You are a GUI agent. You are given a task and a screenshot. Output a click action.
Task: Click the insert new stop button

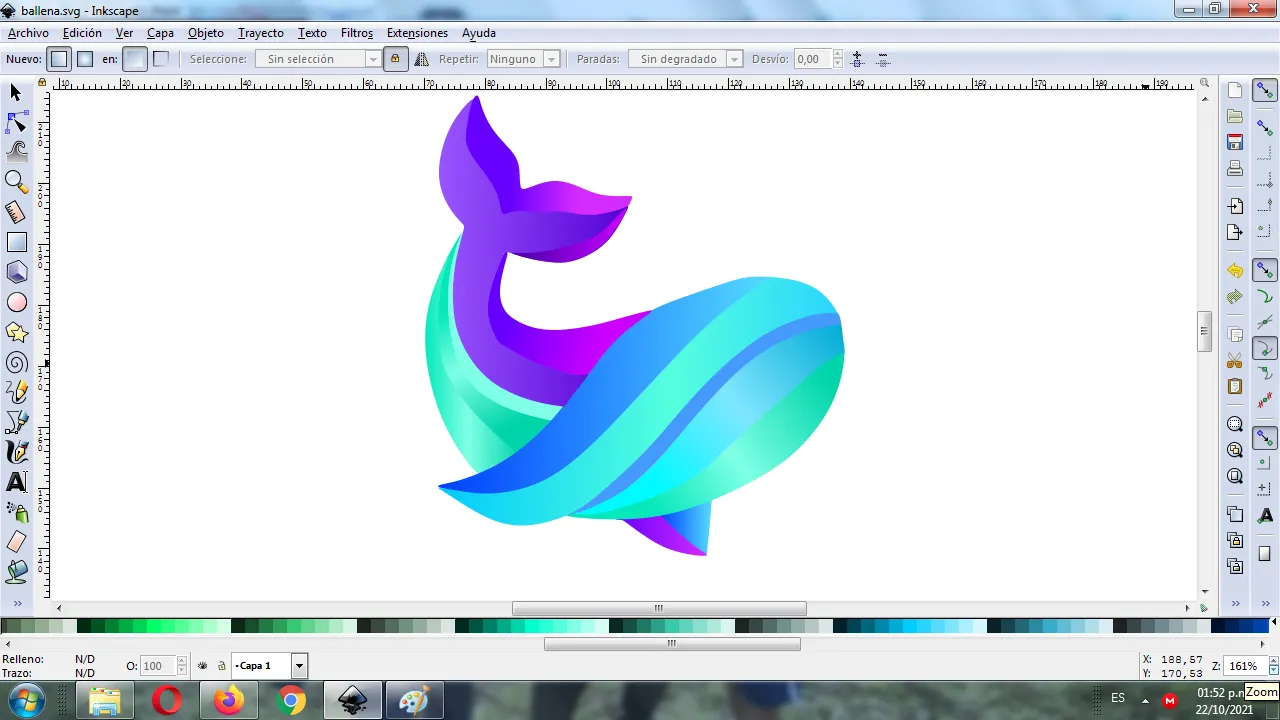click(857, 59)
